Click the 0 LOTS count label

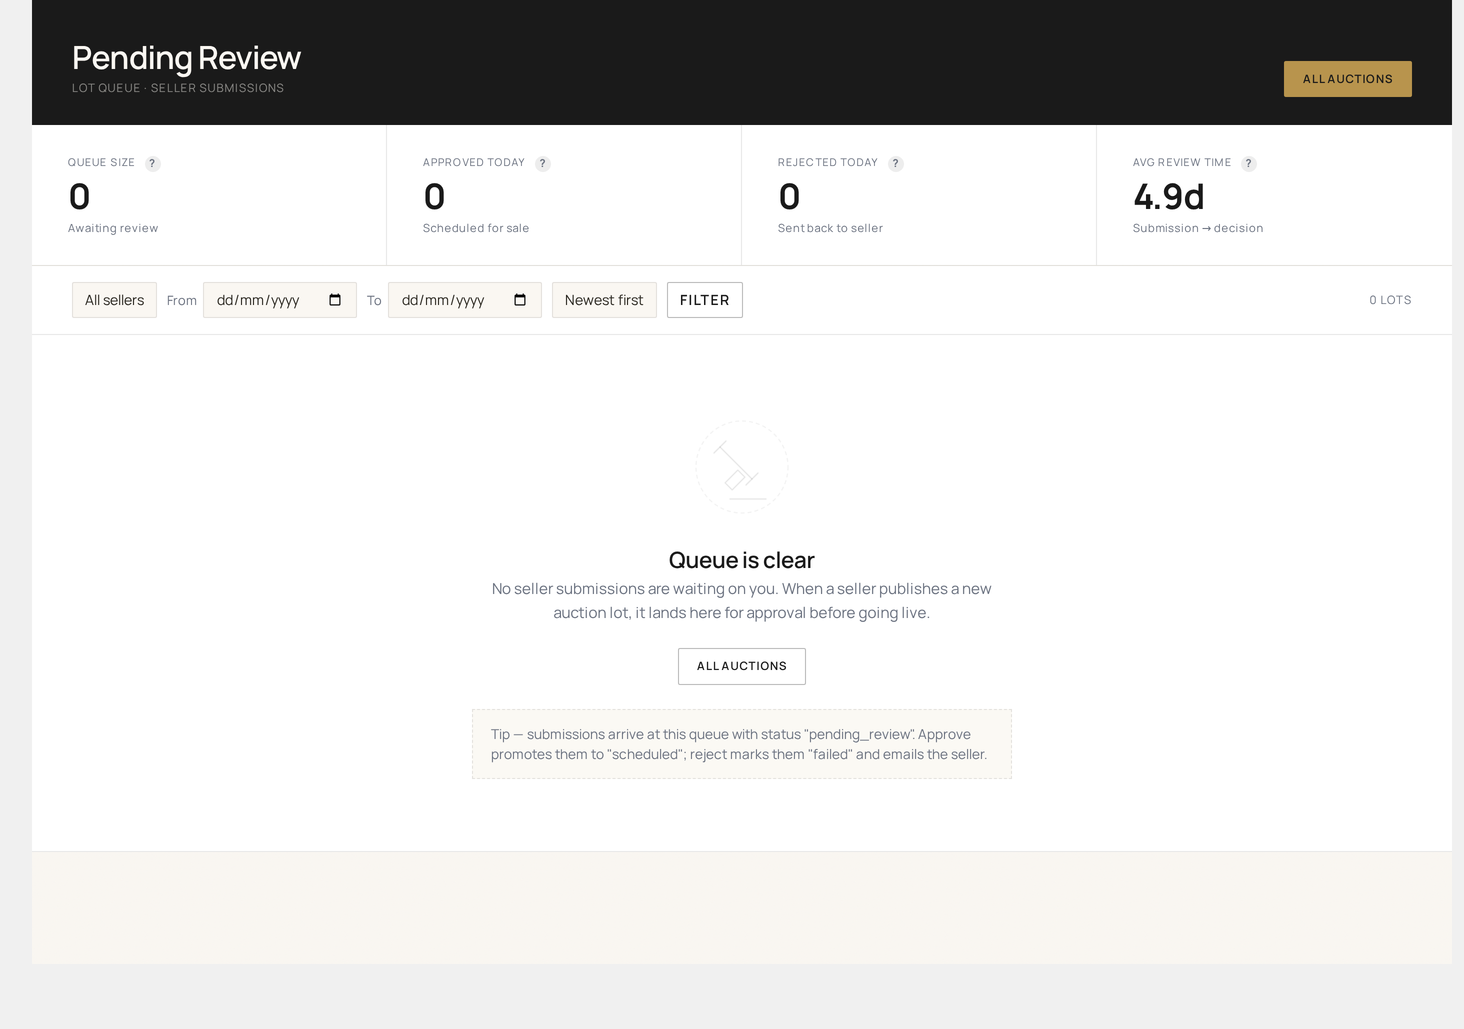click(x=1390, y=300)
